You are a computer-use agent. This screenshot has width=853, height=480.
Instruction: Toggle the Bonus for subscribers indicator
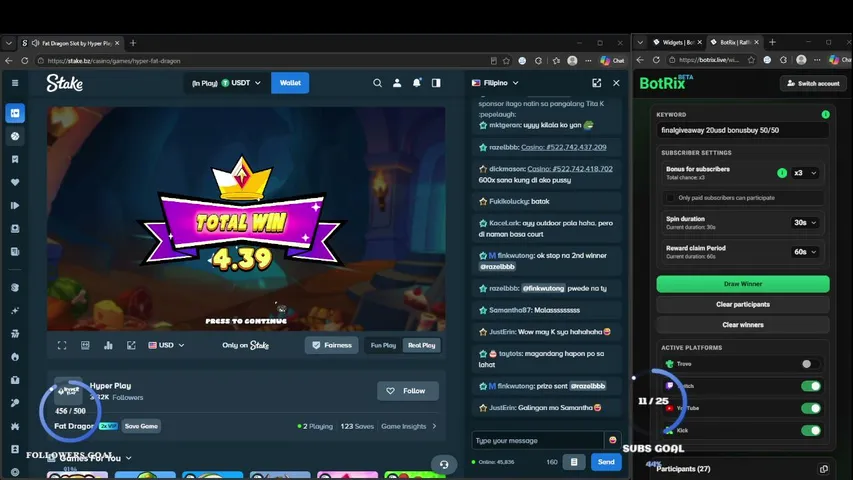click(x=782, y=173)
